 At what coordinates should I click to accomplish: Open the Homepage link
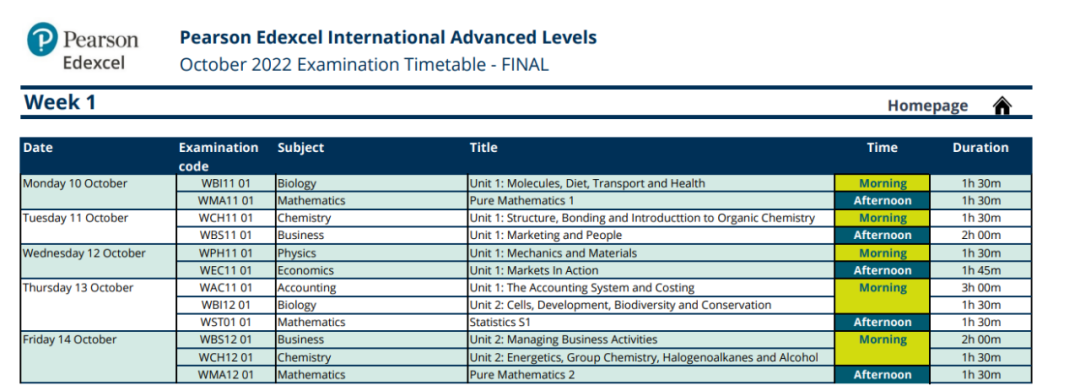(x=927, y=106)
